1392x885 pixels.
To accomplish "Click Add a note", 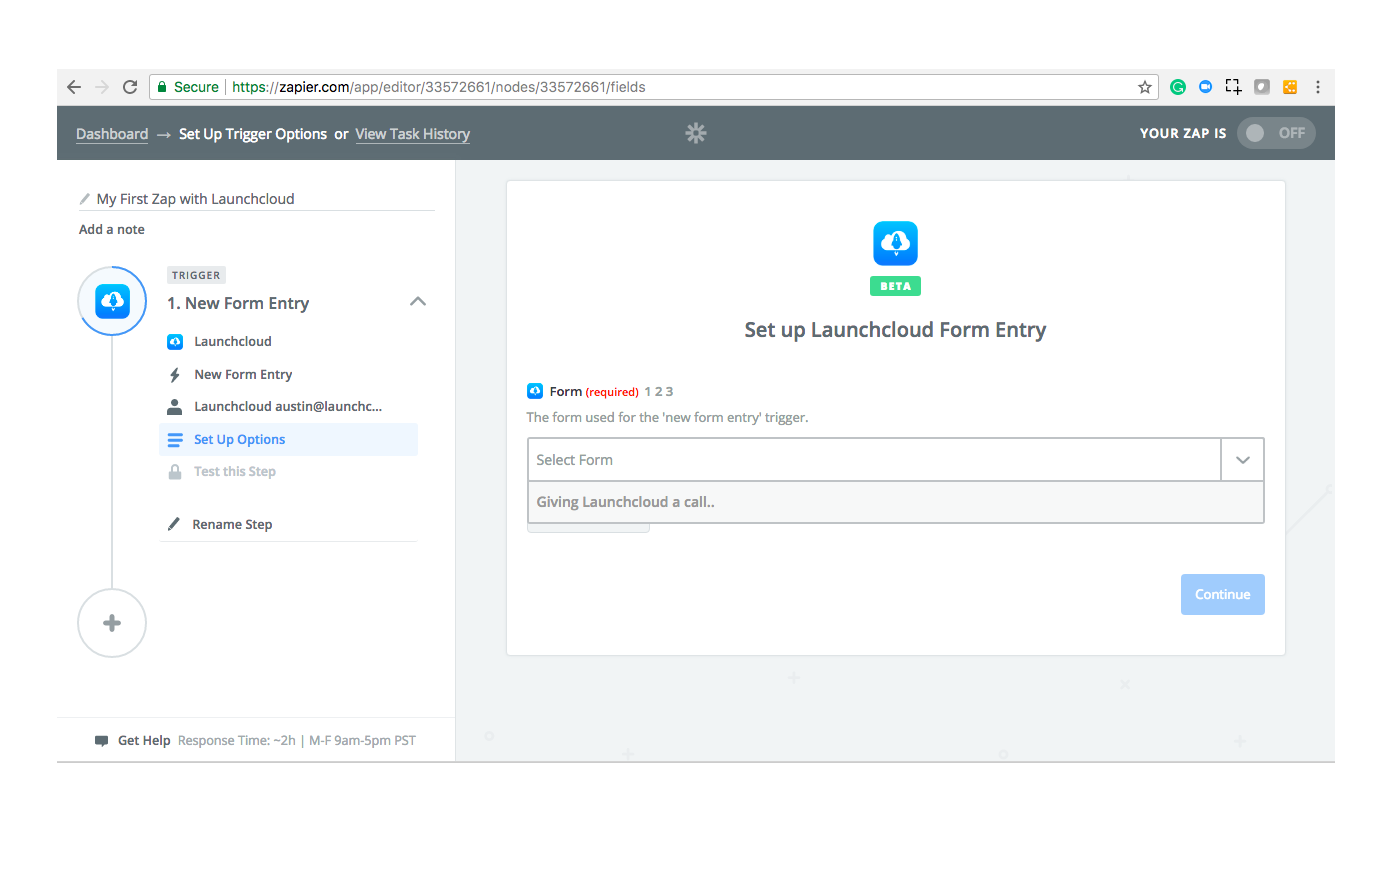I will [112, 229].
